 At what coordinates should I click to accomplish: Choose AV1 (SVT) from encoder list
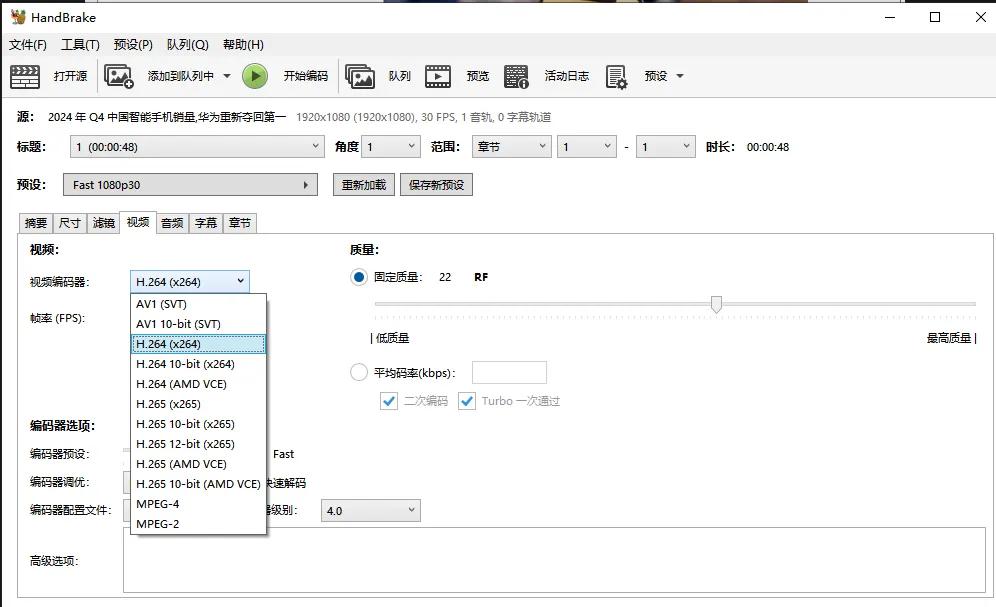(198, 304)
